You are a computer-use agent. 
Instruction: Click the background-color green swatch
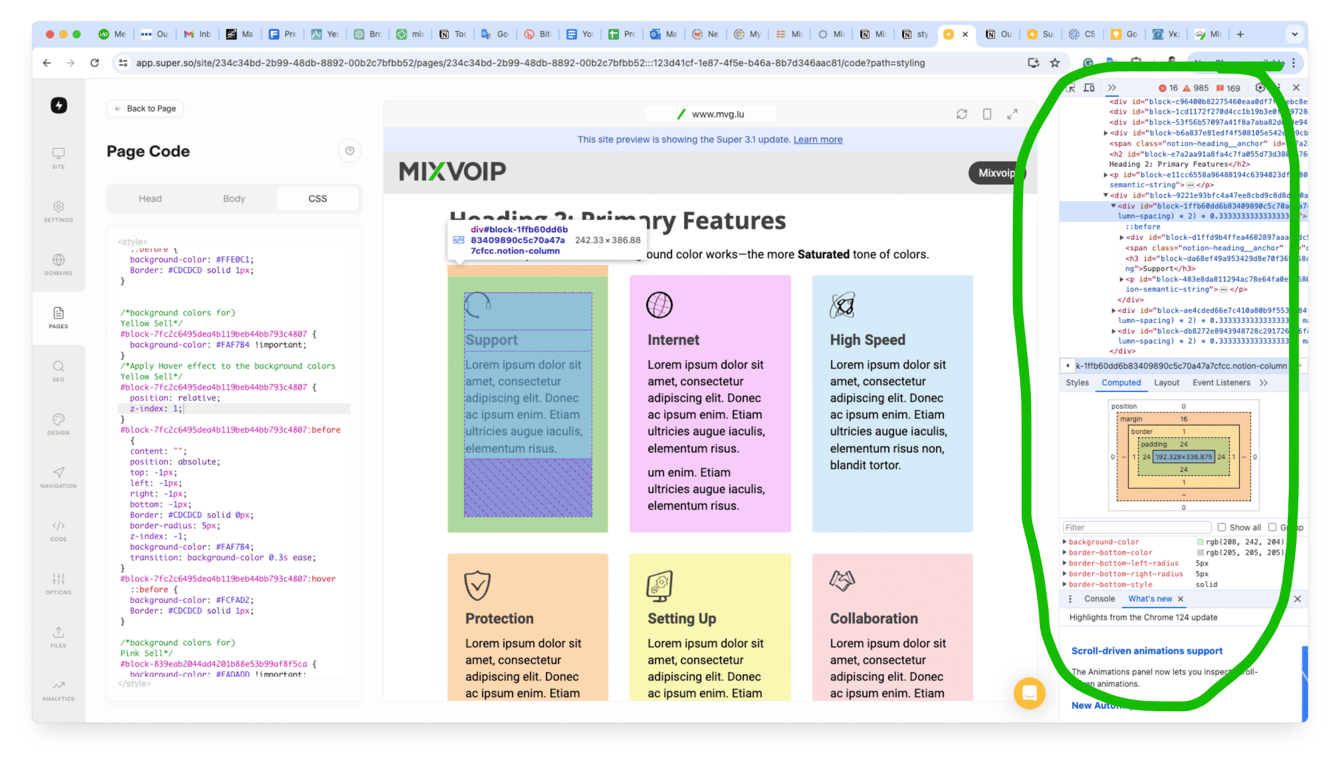pyautogui.click(x=1201, y=542)
